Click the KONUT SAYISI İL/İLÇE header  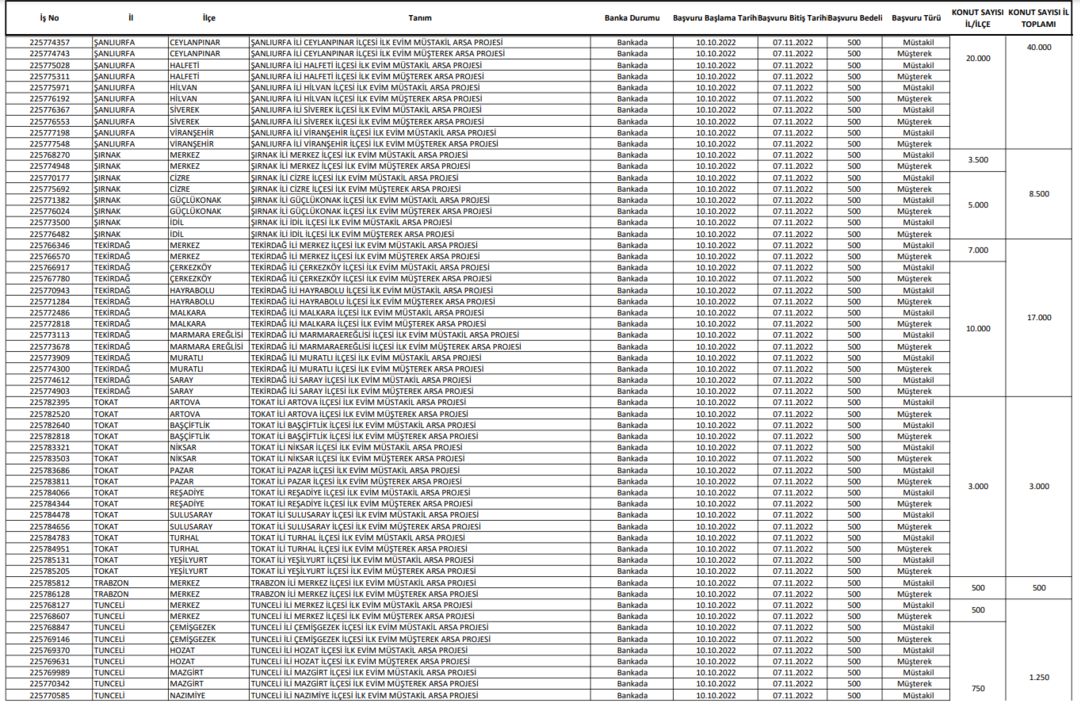[x=977, y=19]
